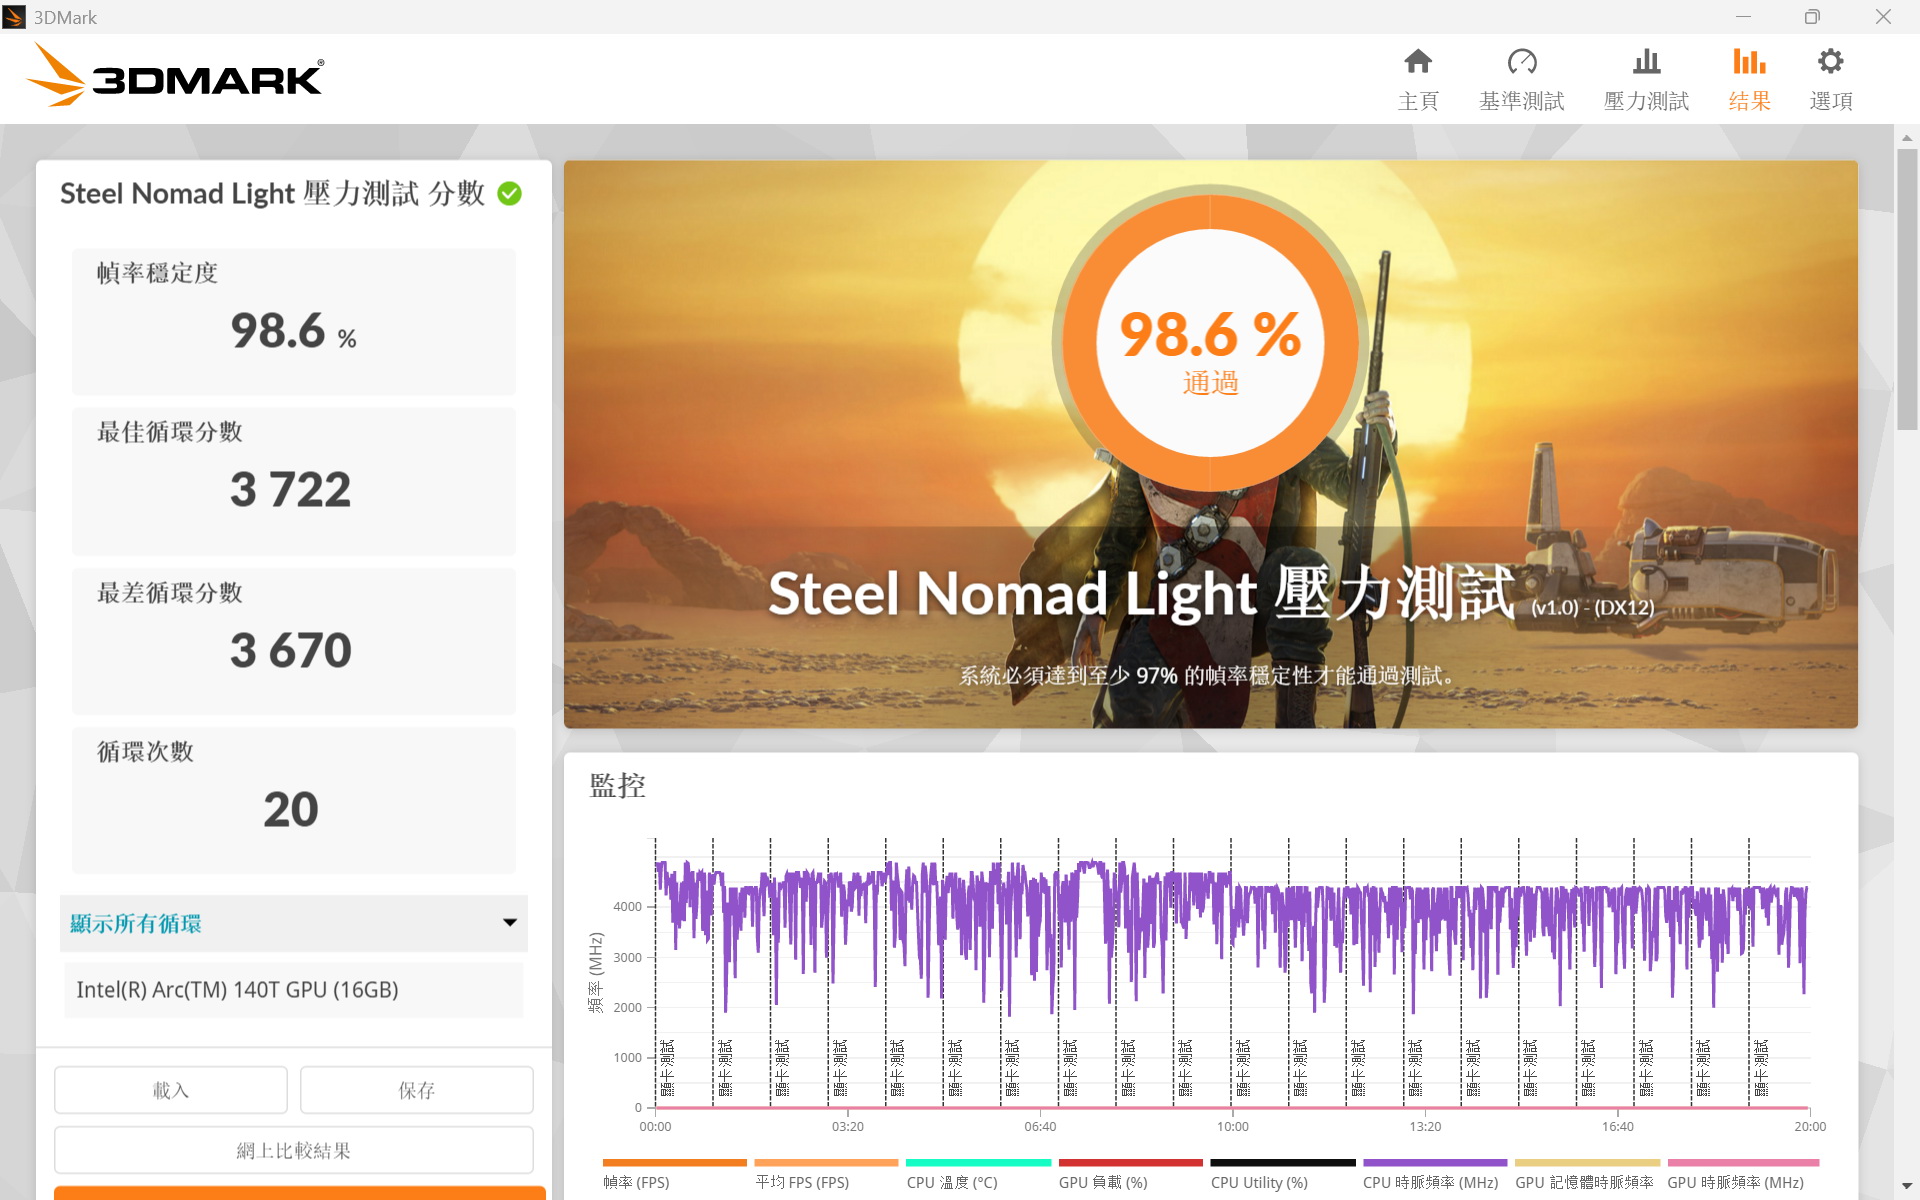Minimize the 3DMark window
Image resolution: width=1920 pixels, height=1200 pixels.
[1743, 17]
